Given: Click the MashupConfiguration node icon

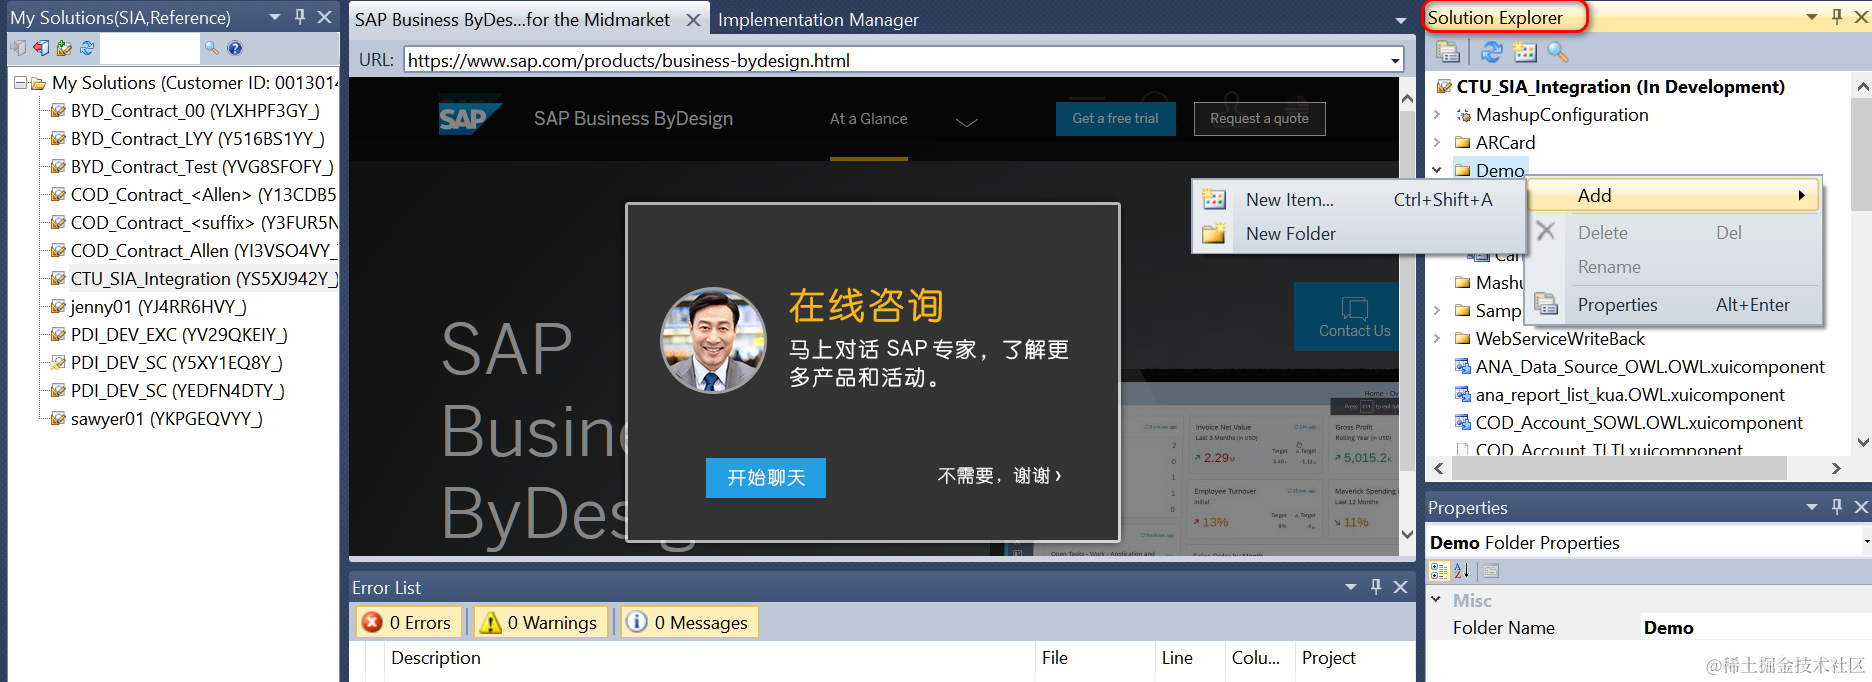Looking at the screenshot, I should [x=1463, y=115].
